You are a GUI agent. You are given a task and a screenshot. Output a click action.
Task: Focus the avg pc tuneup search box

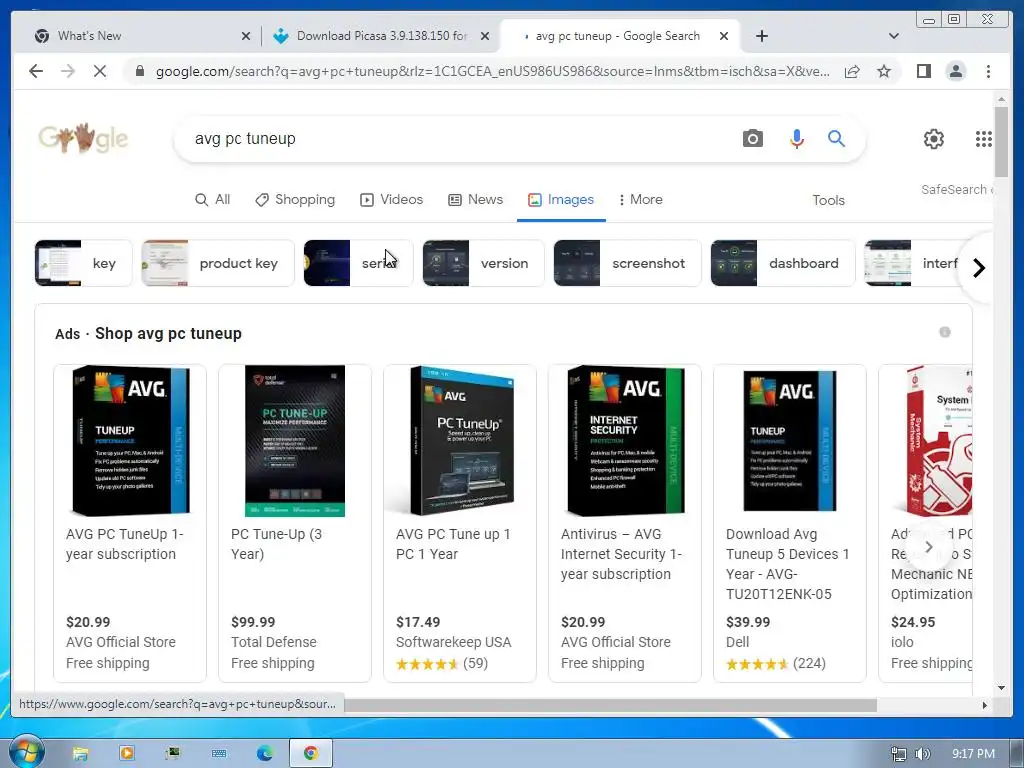457,138
